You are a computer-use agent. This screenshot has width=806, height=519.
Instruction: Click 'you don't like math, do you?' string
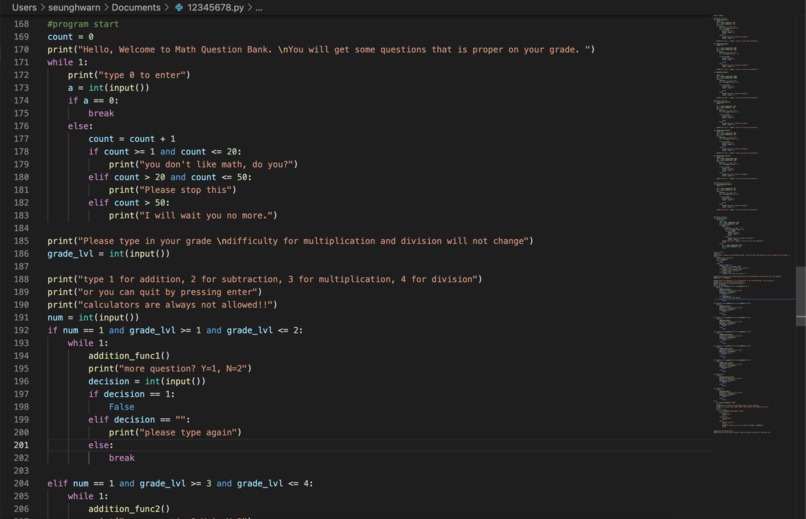(216, 164)
